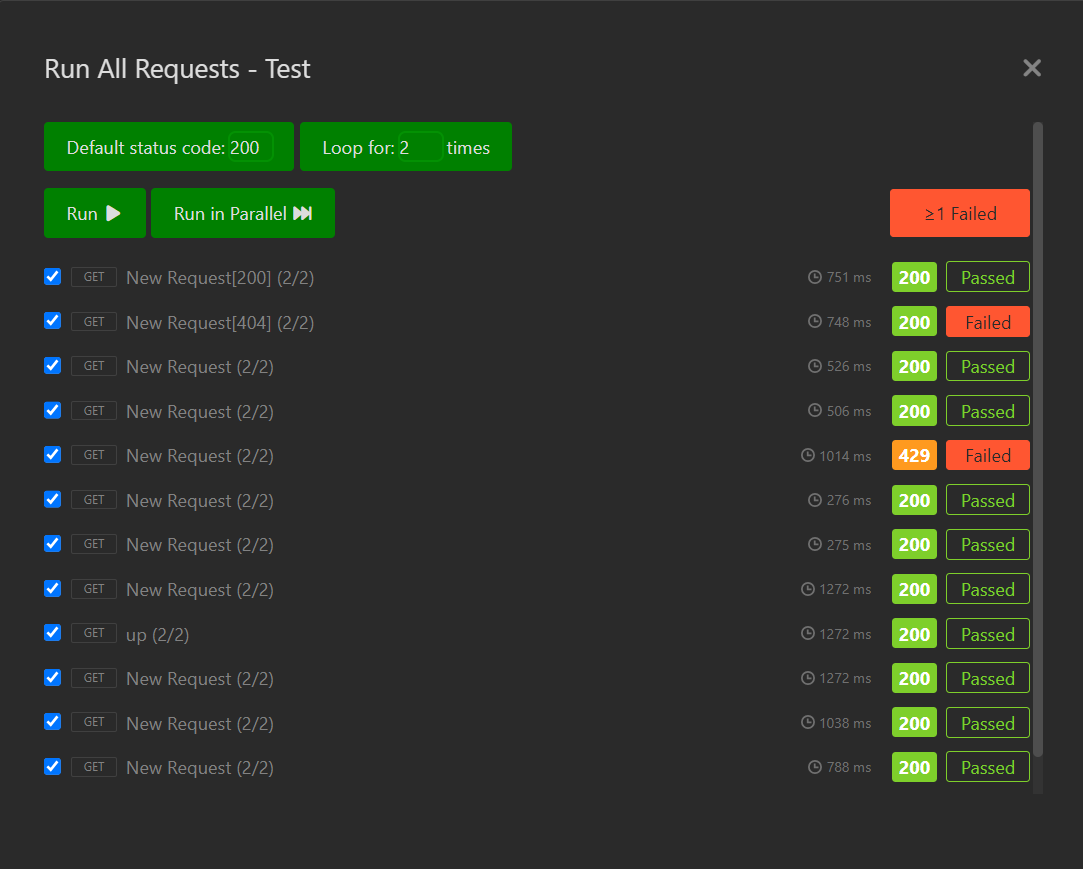
Task: Click clock icon beside 751 ms
Action: click(x=814, y=277)
